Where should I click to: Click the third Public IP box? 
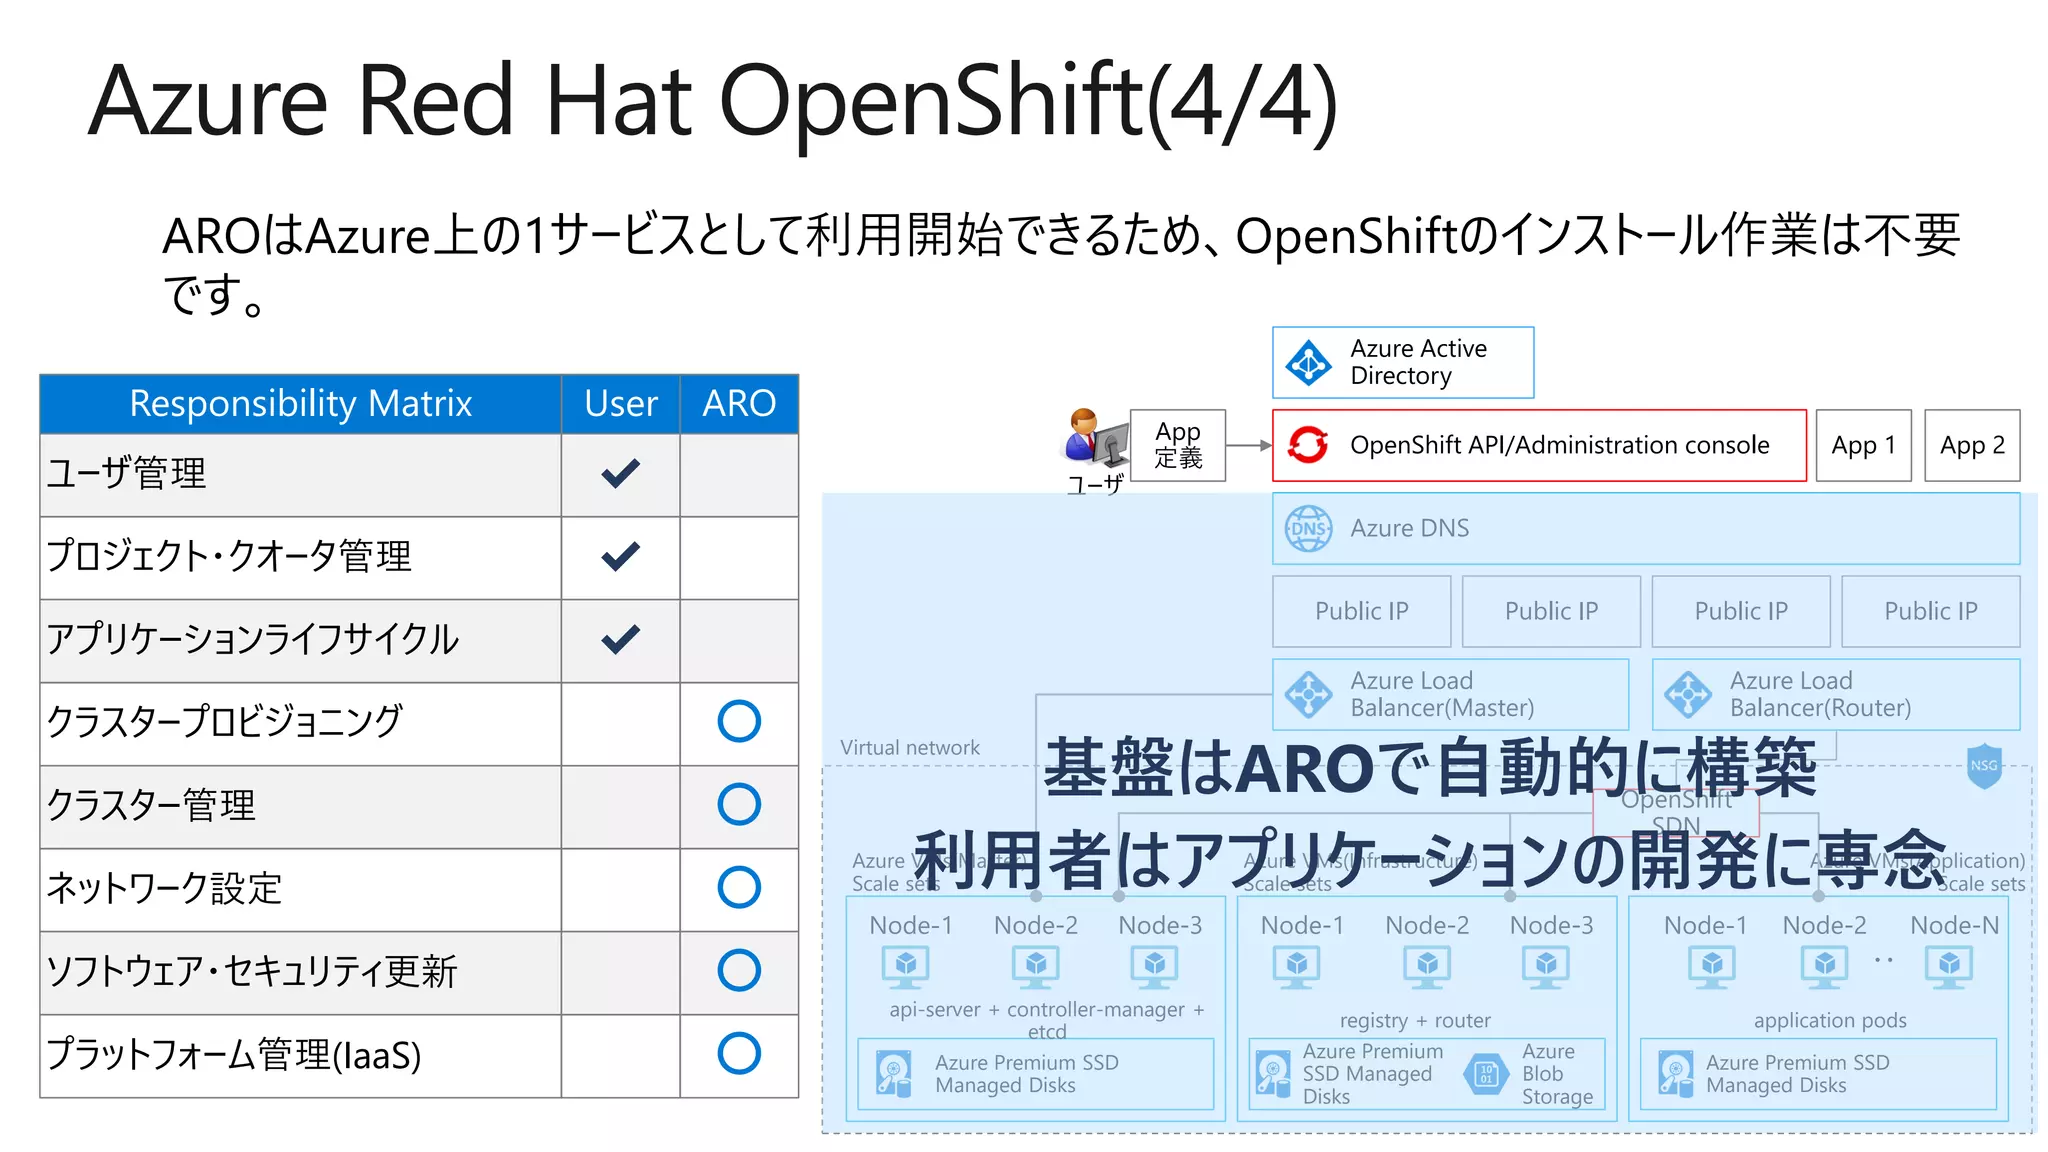pos(1741,611)
